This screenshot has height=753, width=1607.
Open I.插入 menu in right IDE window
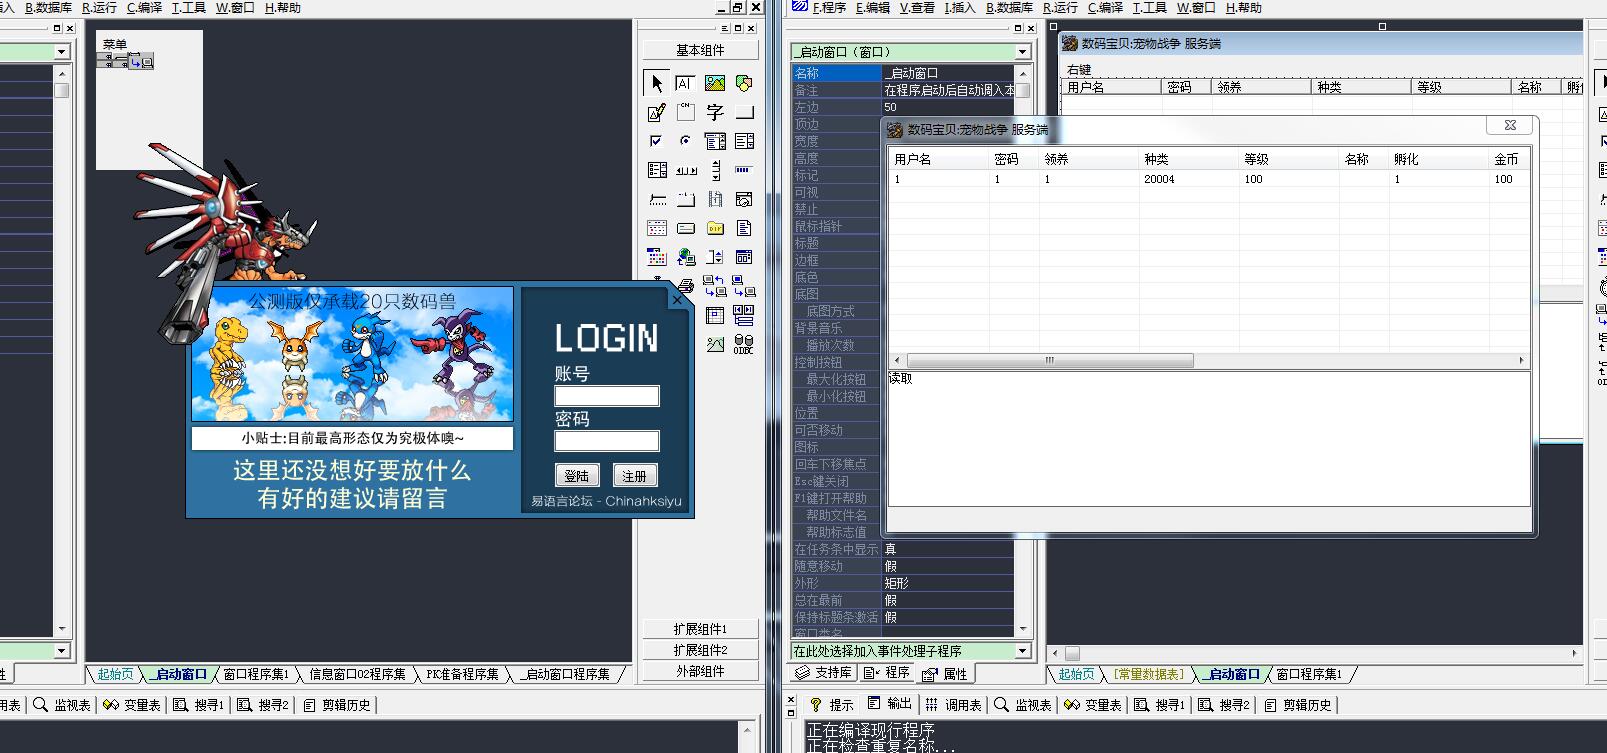959,7
